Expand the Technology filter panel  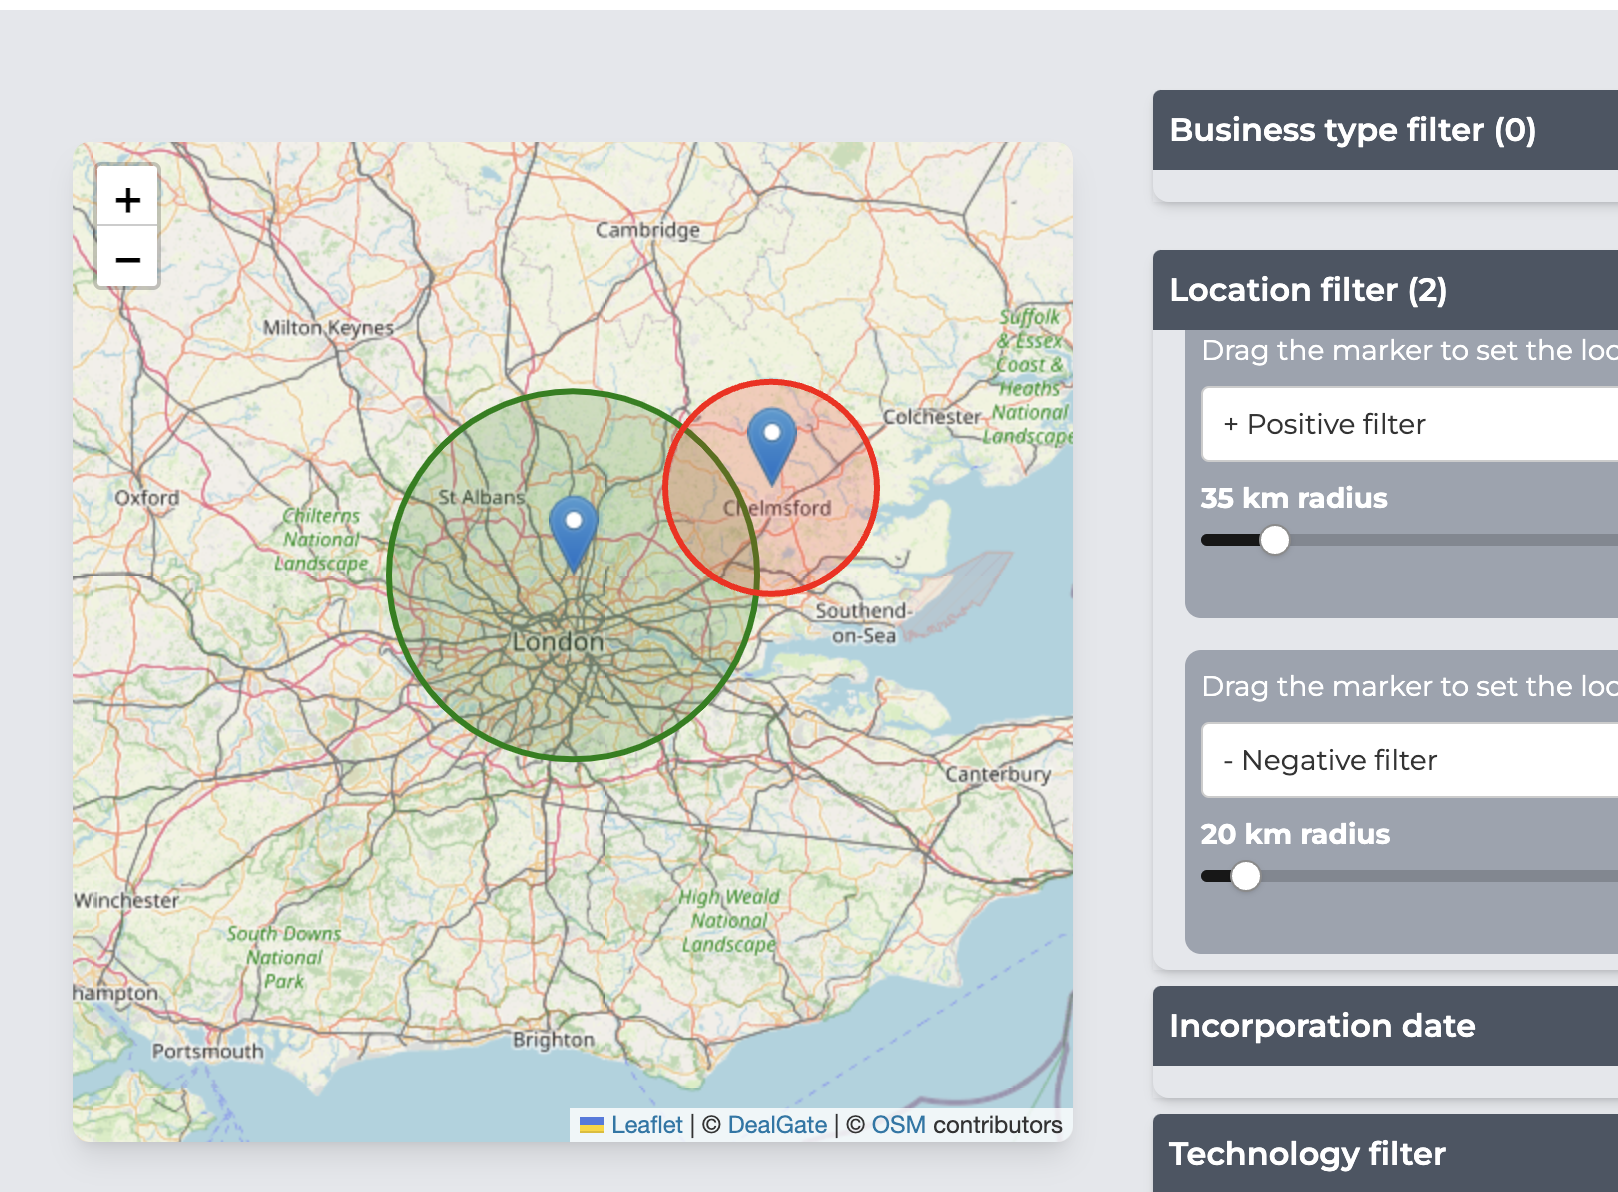click(1385, 1153)
